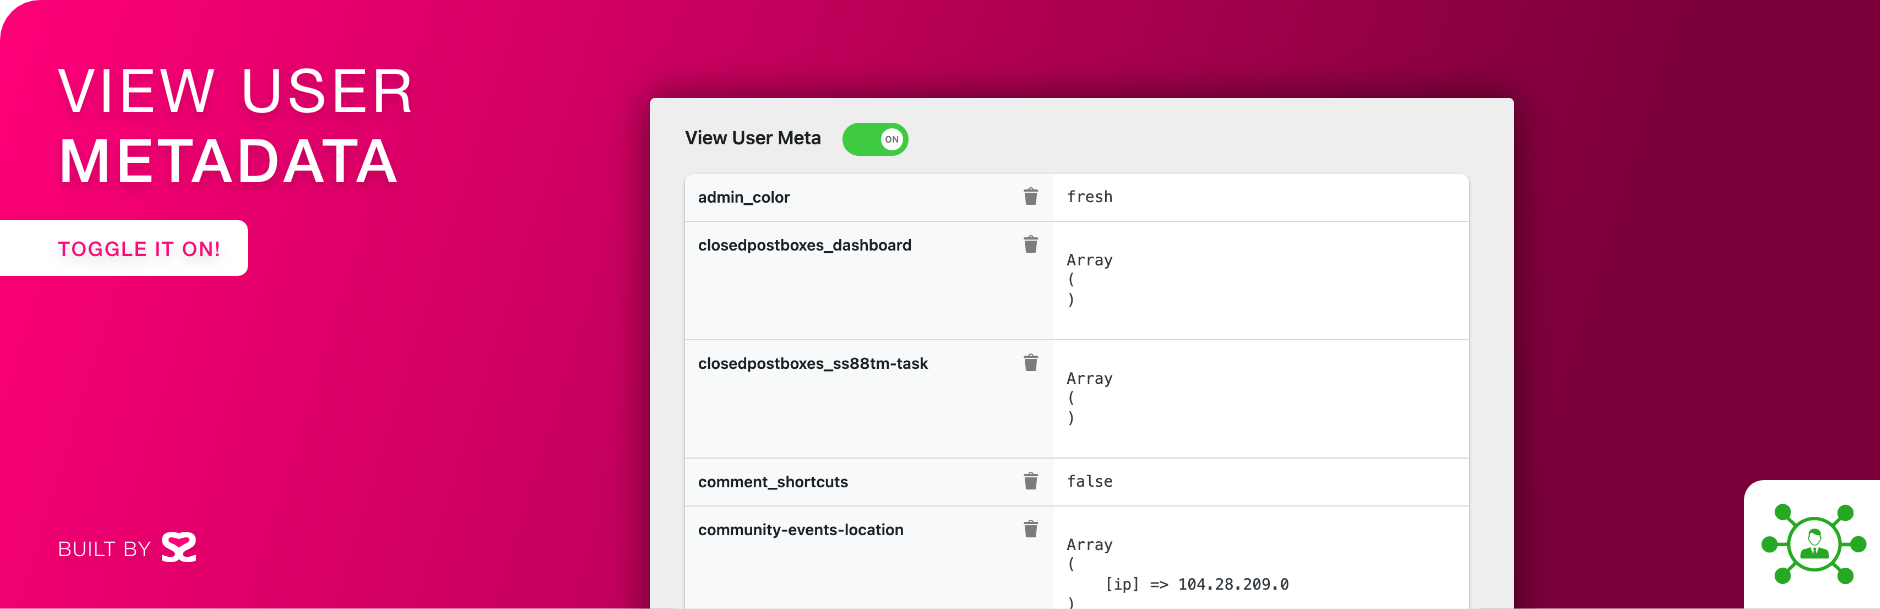The width and height of the screenshot is (1880, 609).
Task: Click the View User Meta label text
Action: (752, 138)
